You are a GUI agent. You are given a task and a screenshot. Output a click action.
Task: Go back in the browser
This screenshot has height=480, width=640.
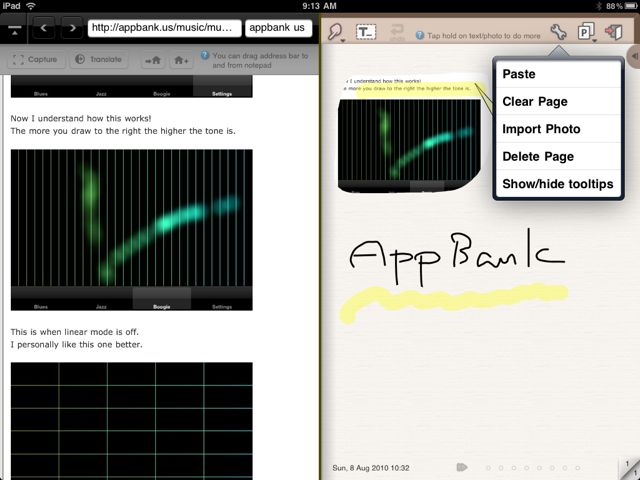[x=44, y=28]
